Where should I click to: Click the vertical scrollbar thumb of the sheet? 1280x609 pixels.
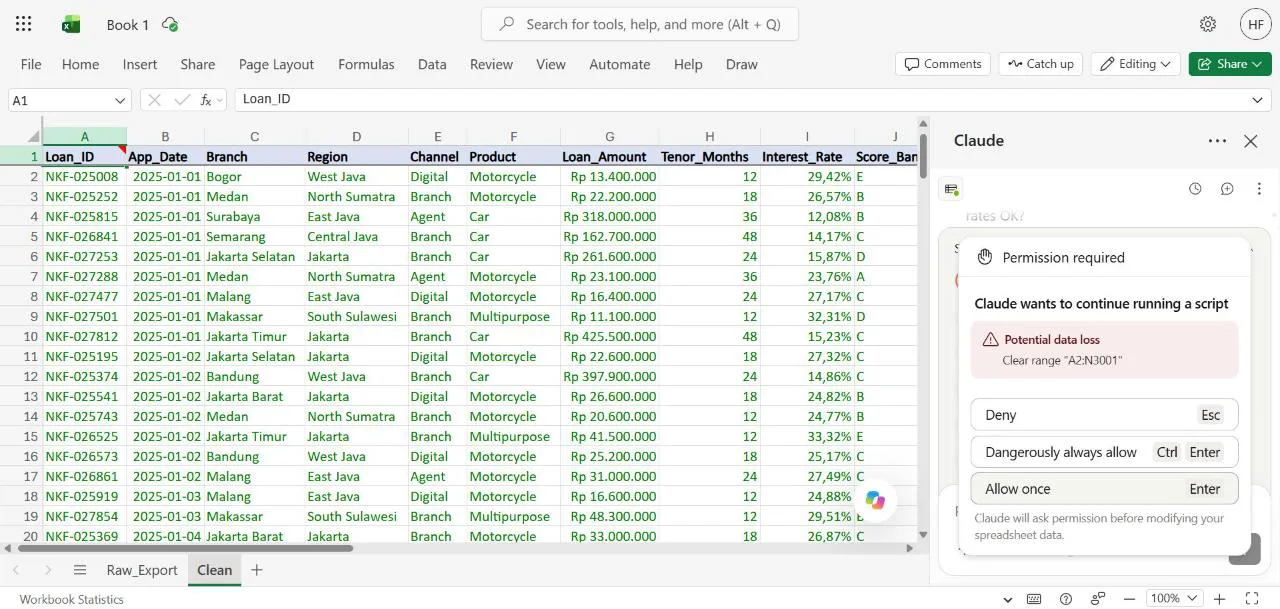(923, 155)
